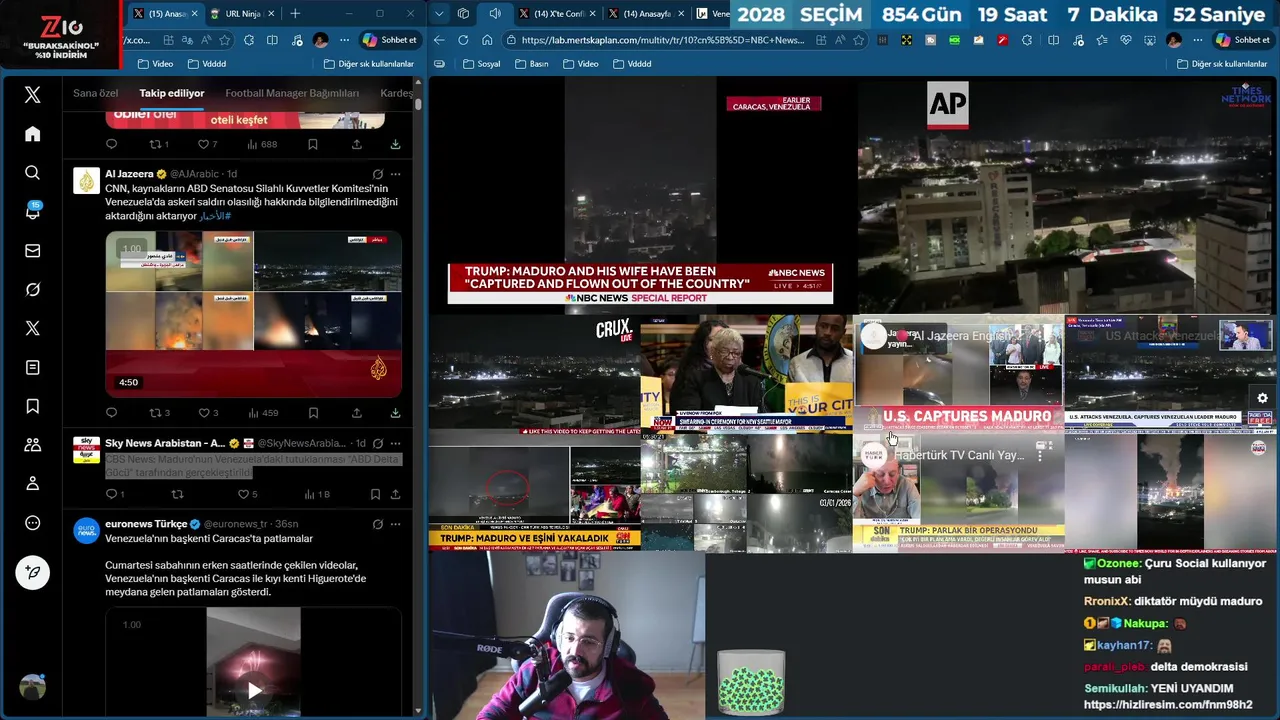The image size is (1280, 720).
Task: Open the X Home feed icon
Action: [x=32, y=134]
